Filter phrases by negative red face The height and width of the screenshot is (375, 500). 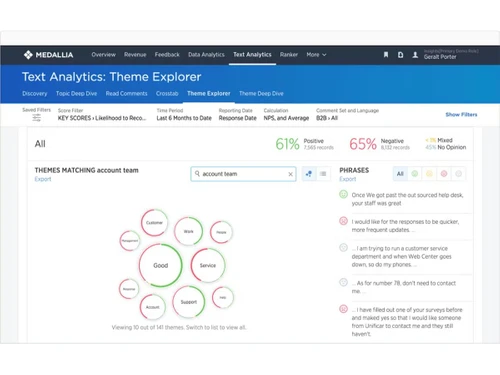[x=444, y=174]
